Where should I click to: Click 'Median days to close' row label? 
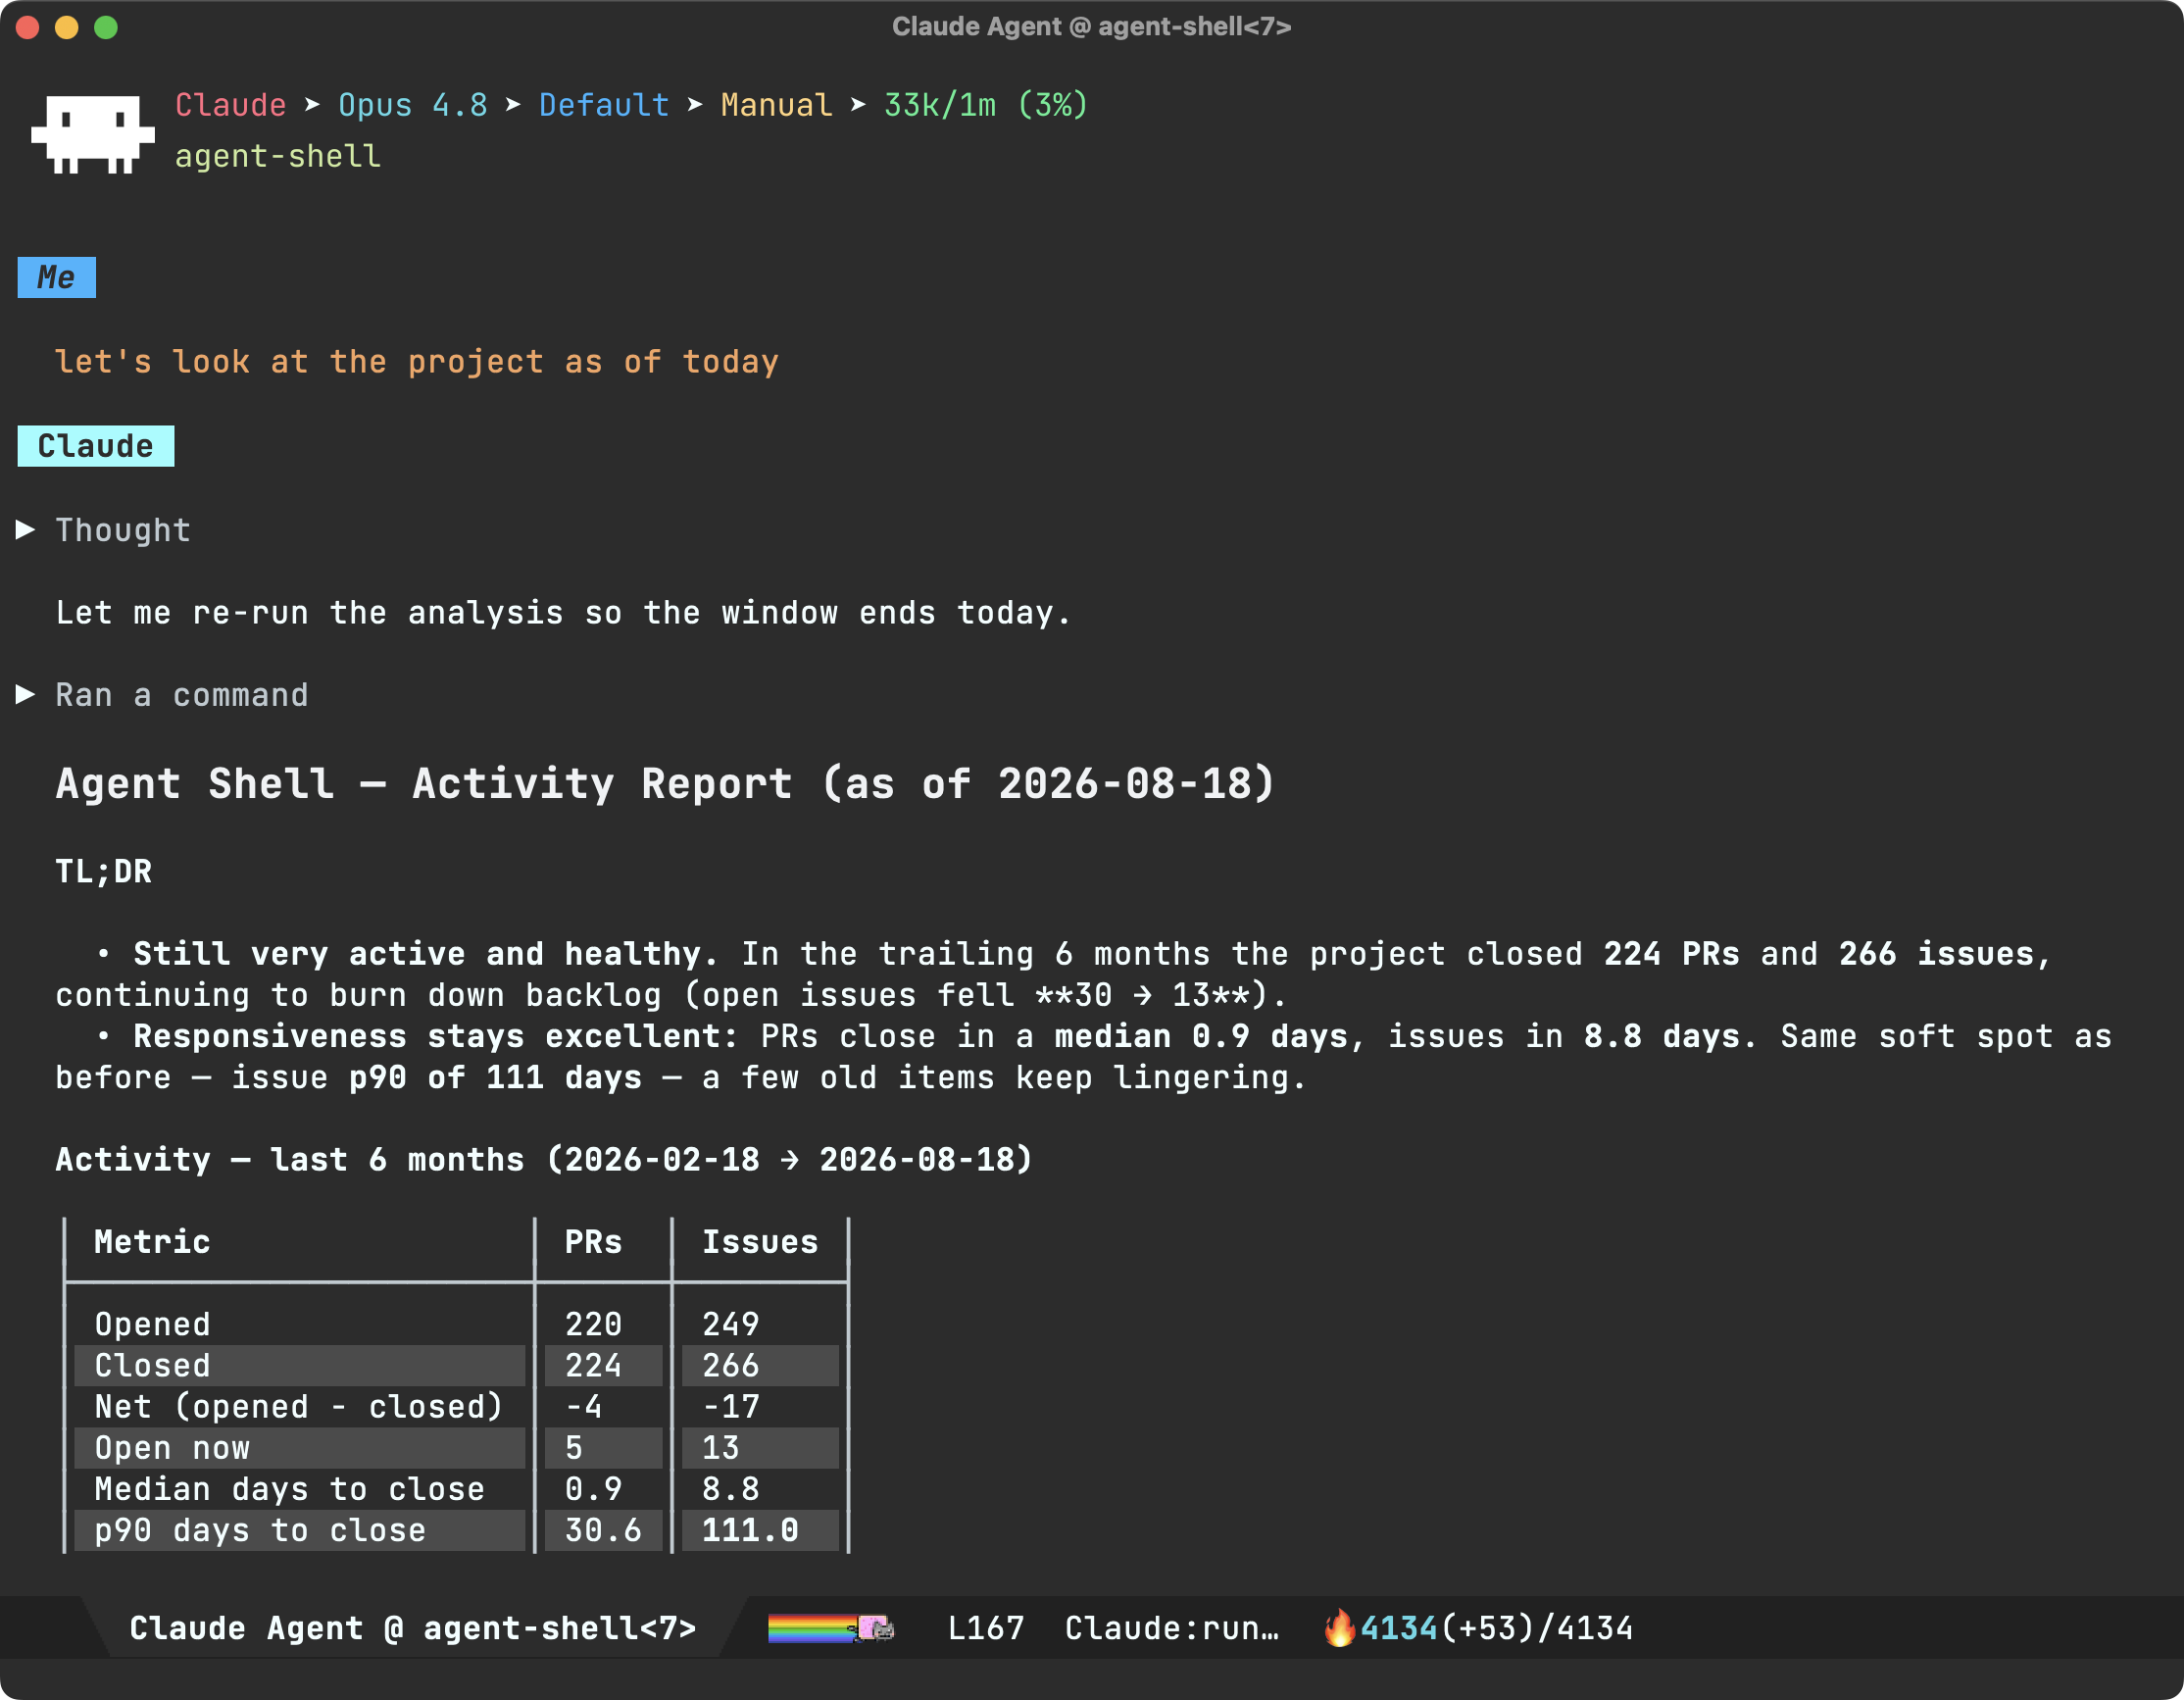pos(290,1489)
